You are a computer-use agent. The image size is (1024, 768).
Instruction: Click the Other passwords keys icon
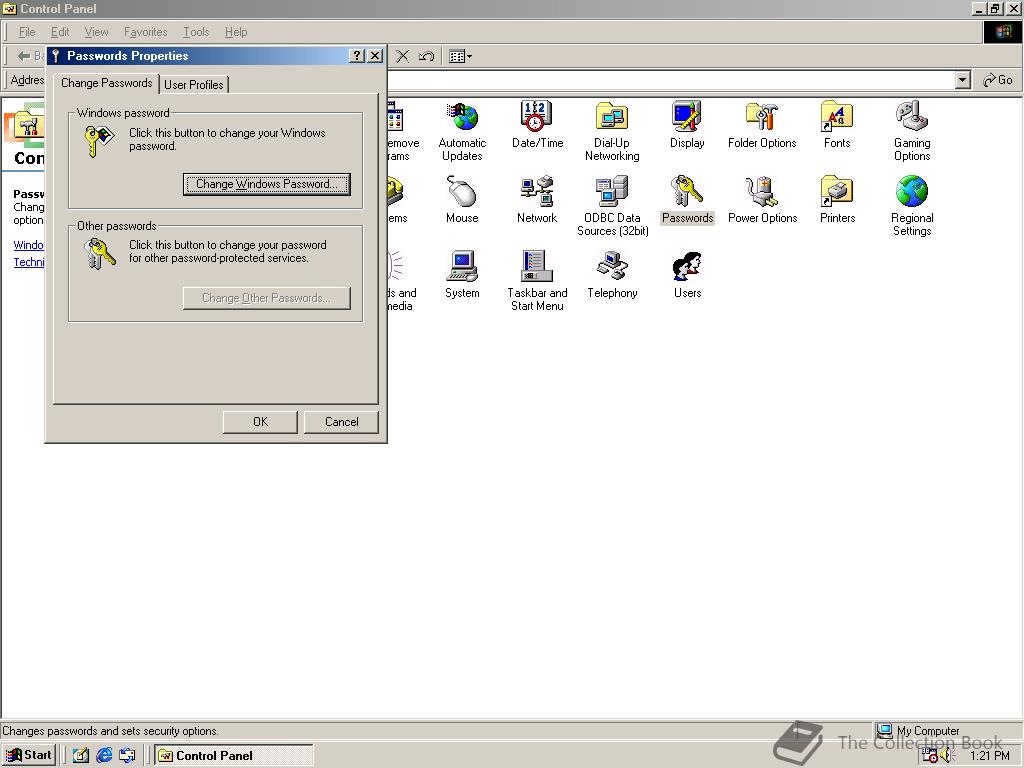(99, 253)
